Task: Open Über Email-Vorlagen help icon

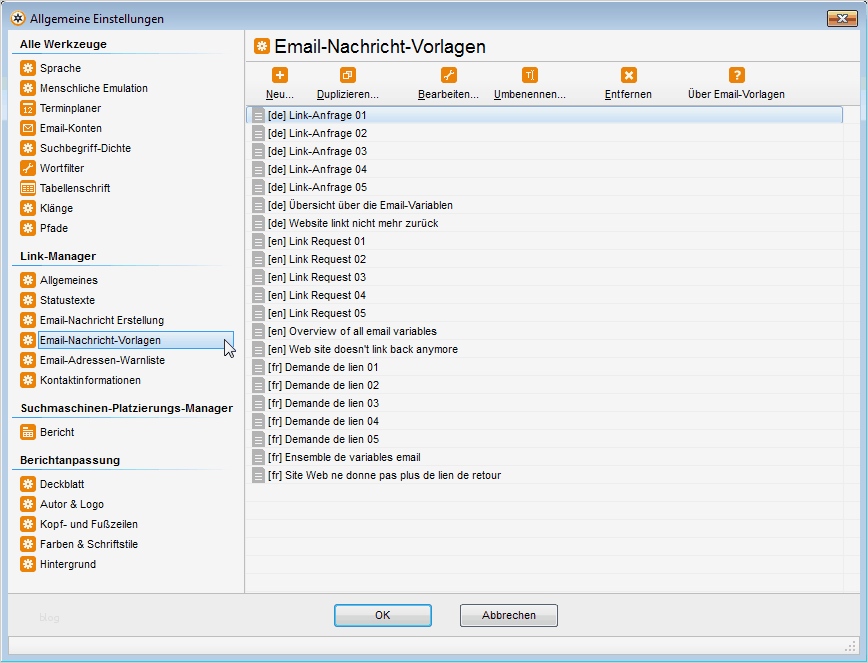Action: (736, 75)
